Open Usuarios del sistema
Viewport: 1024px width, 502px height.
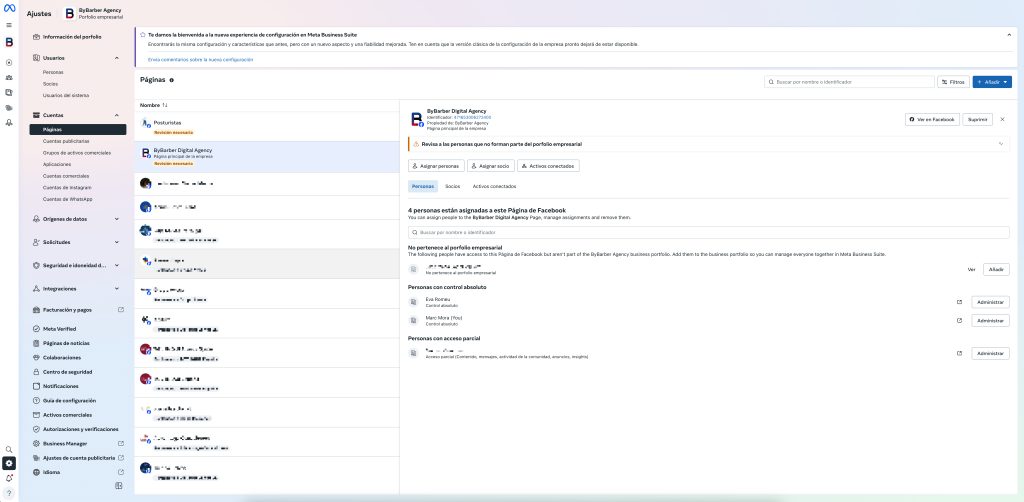coord(66,95)
